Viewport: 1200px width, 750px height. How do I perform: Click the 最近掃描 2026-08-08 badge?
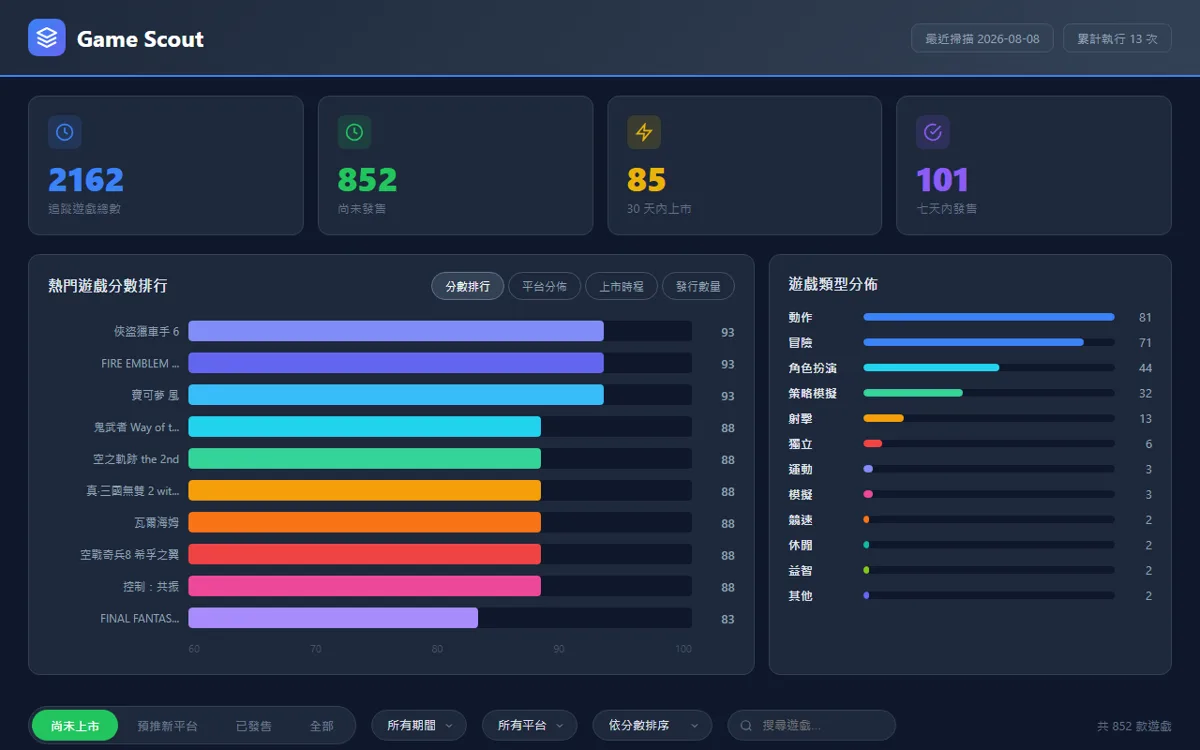[982, 38]
